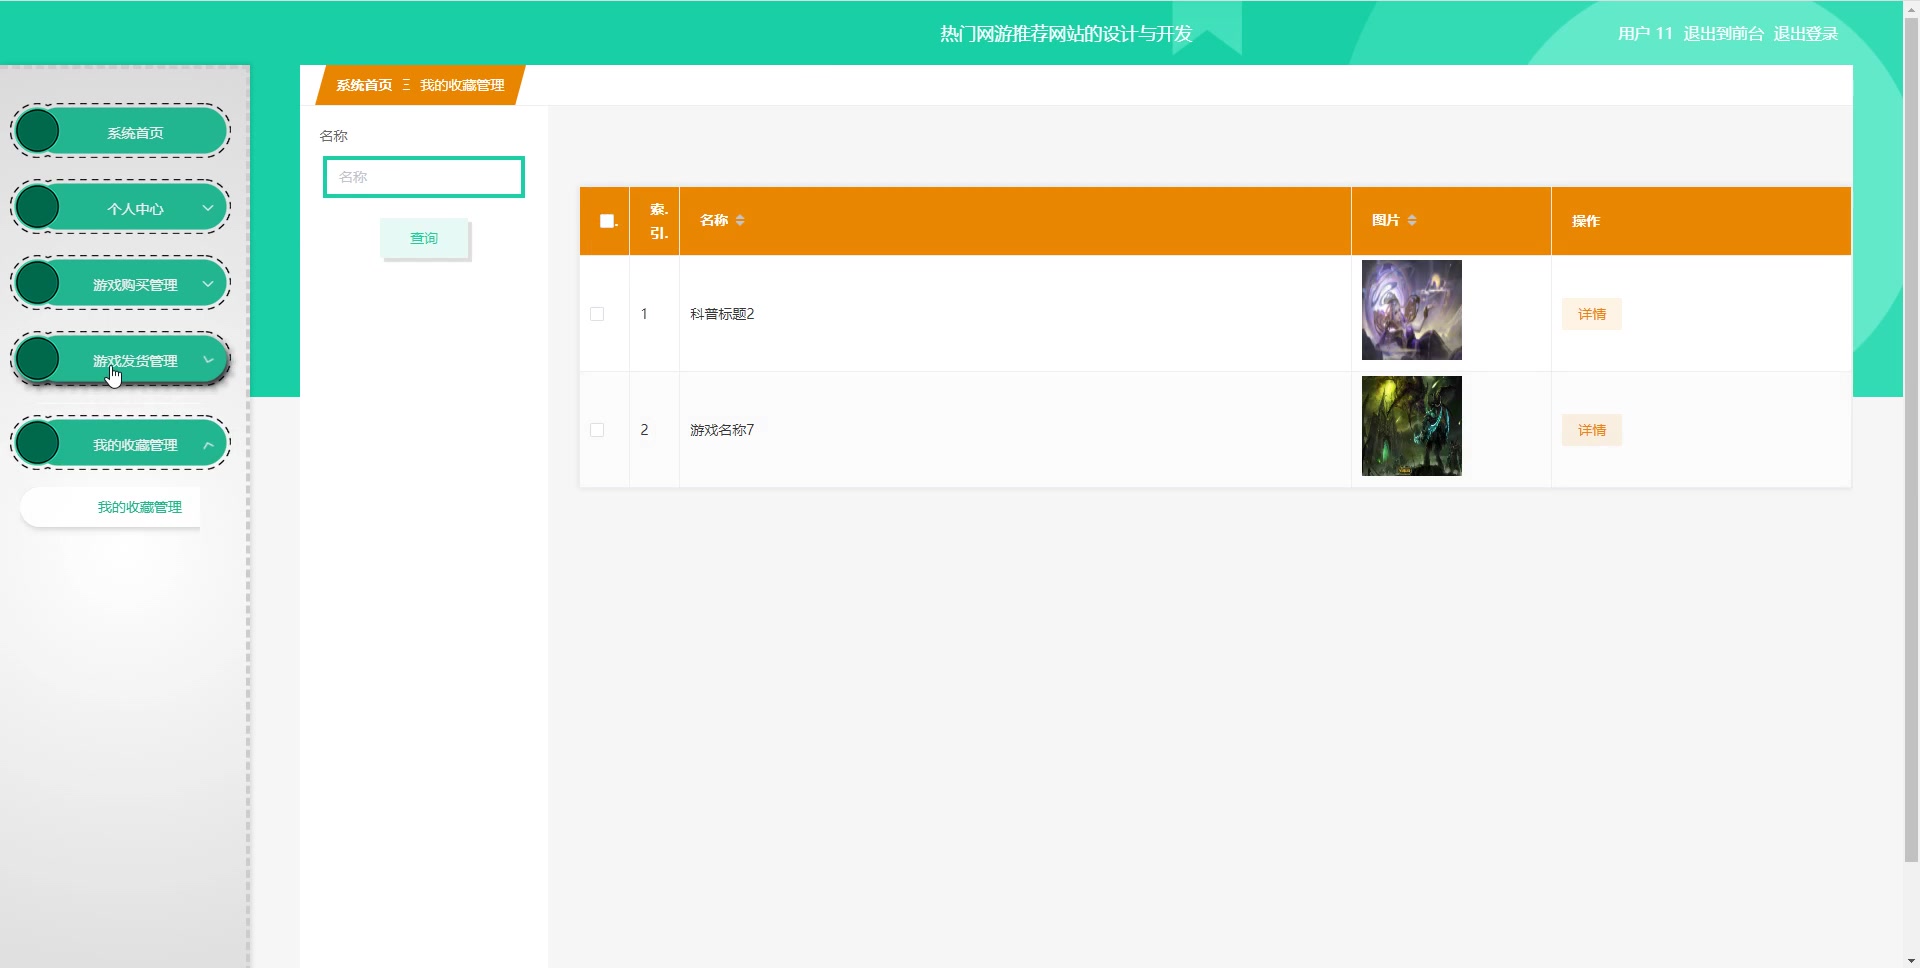Screen dimensions: 1920x968
Task: Sort the table by 名称 column
Action: tap(742, 220)
